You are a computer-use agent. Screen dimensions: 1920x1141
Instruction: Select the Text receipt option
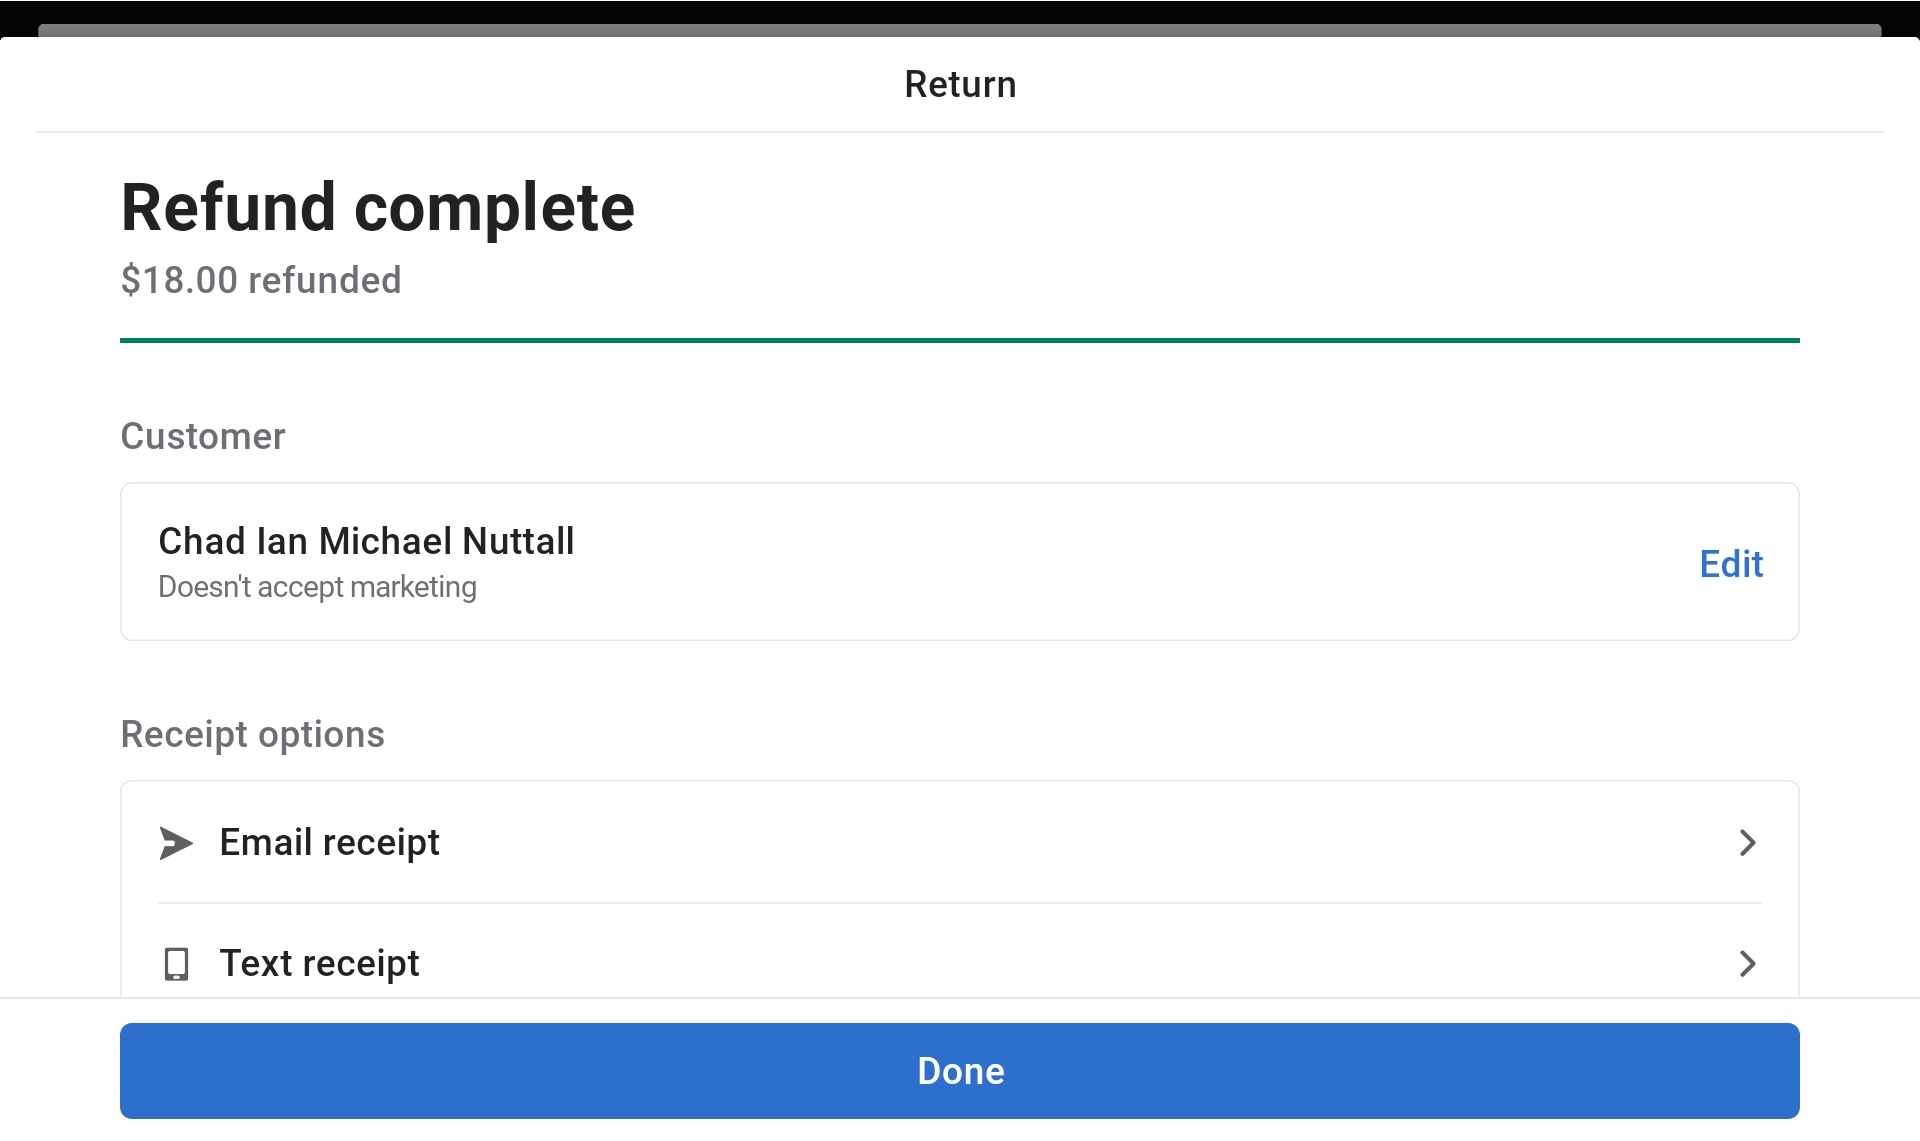pyautogui.click(x=320, y=964)
